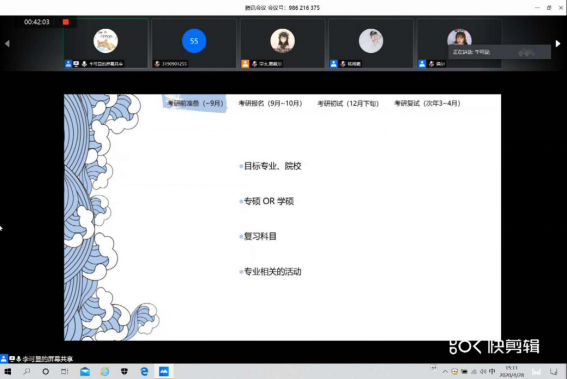Click the Cortana circle icon
Image resolution: width=567 pixels, height=379 pixels.
46,371
